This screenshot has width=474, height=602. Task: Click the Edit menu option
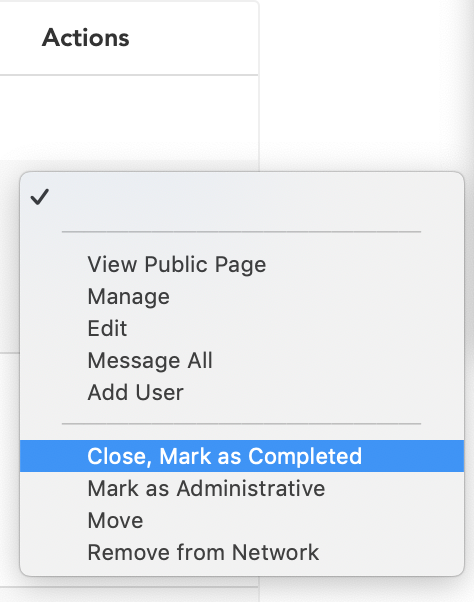pyautogui.click(x=242, y=328)
